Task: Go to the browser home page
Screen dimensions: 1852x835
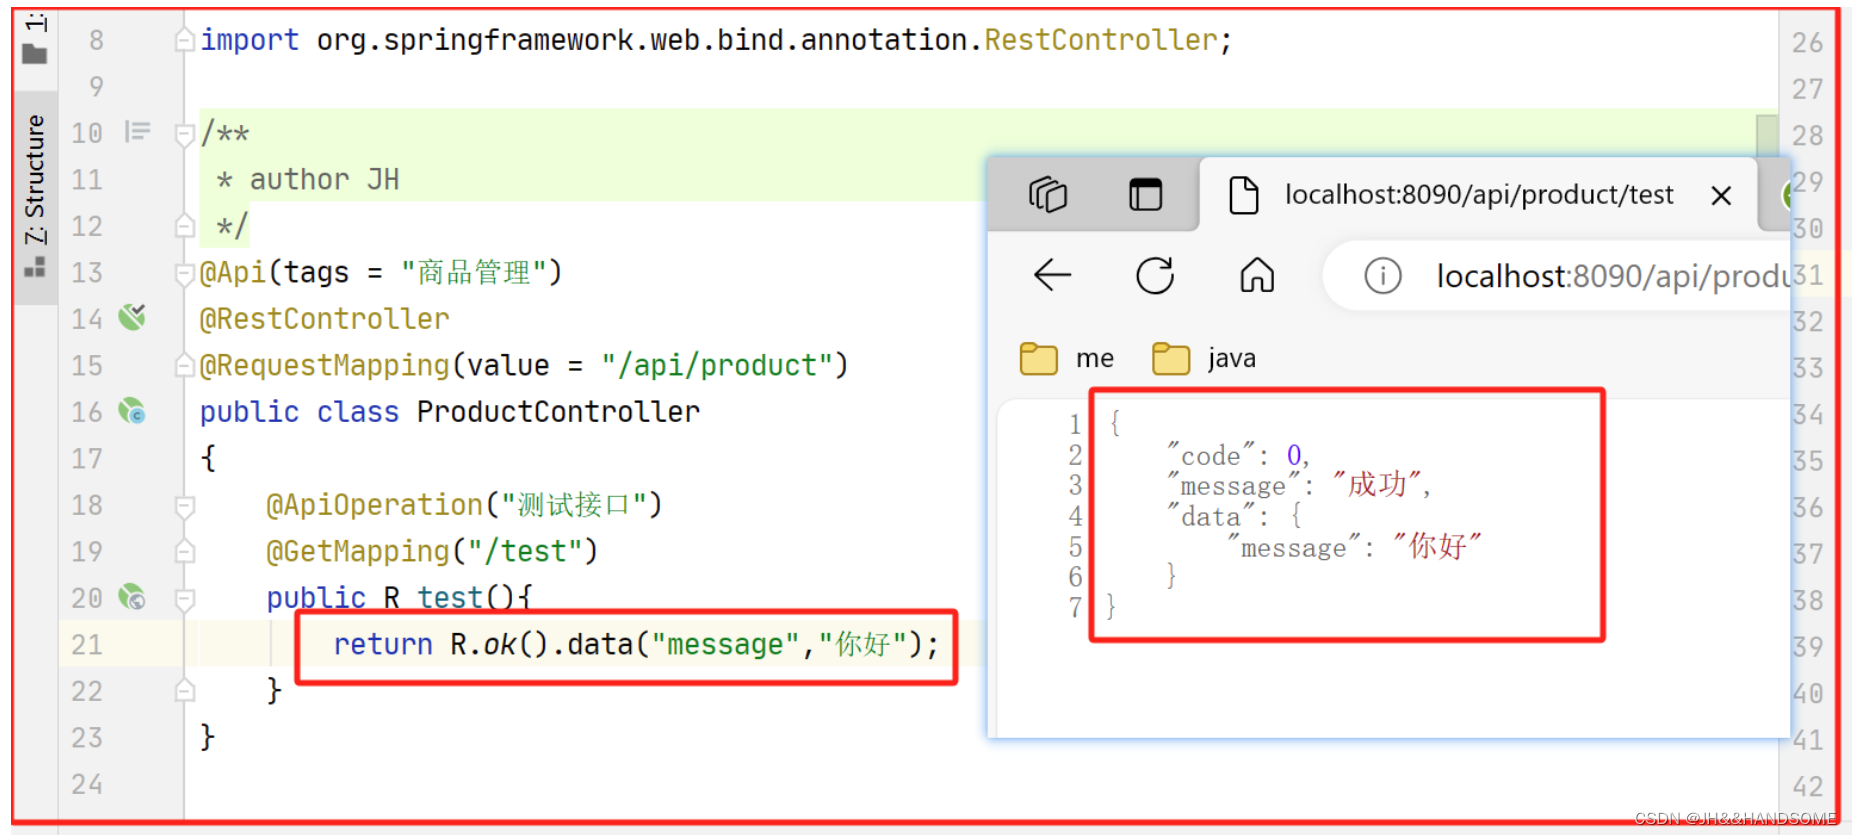Action: (x=1257, y=274)
